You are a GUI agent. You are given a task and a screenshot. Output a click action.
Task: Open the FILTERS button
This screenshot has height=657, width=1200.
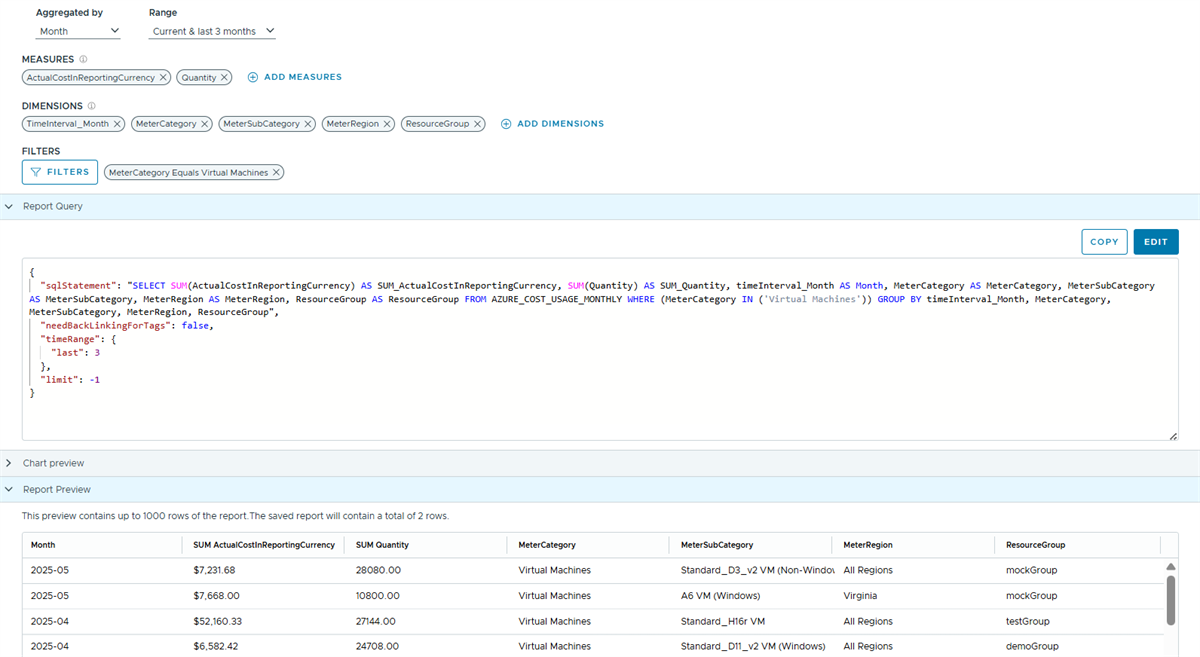[60, 172]
